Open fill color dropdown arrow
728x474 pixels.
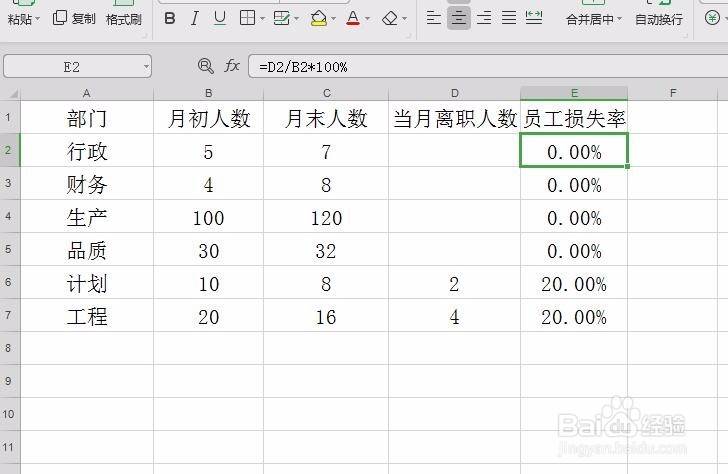click(x=333, y=19)
